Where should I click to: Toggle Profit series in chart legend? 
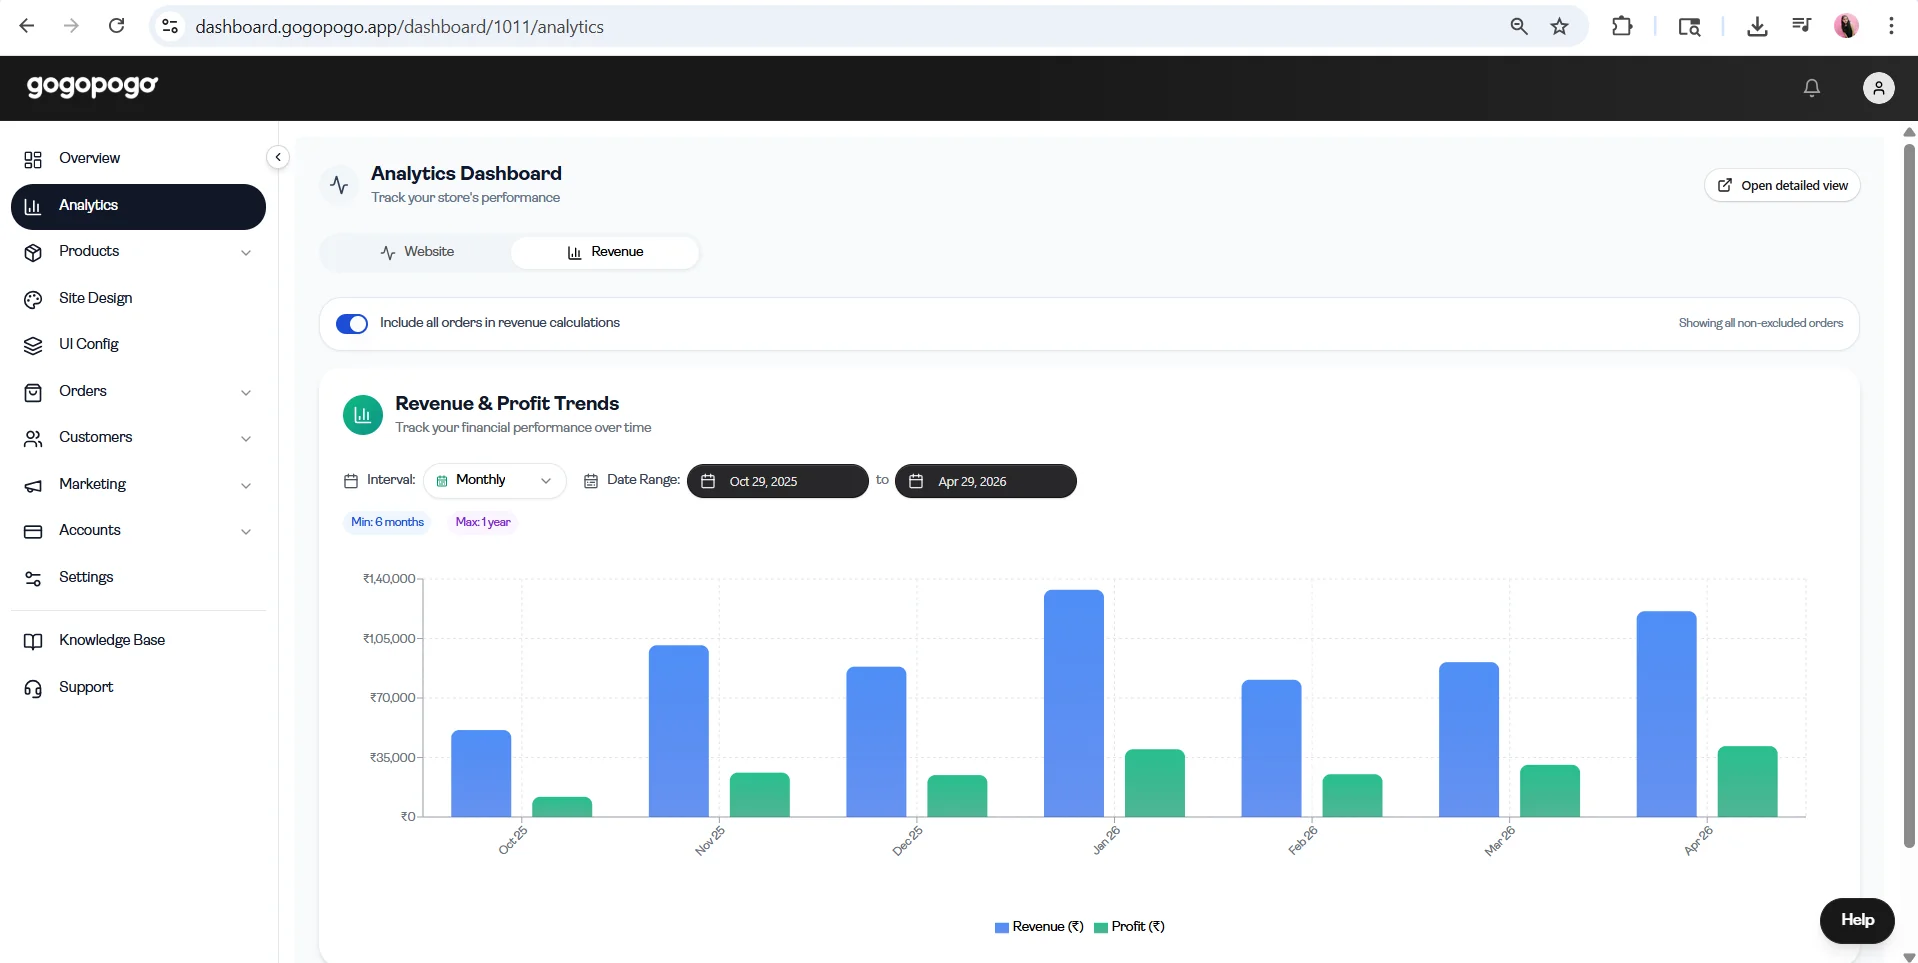coord(1129,927)
